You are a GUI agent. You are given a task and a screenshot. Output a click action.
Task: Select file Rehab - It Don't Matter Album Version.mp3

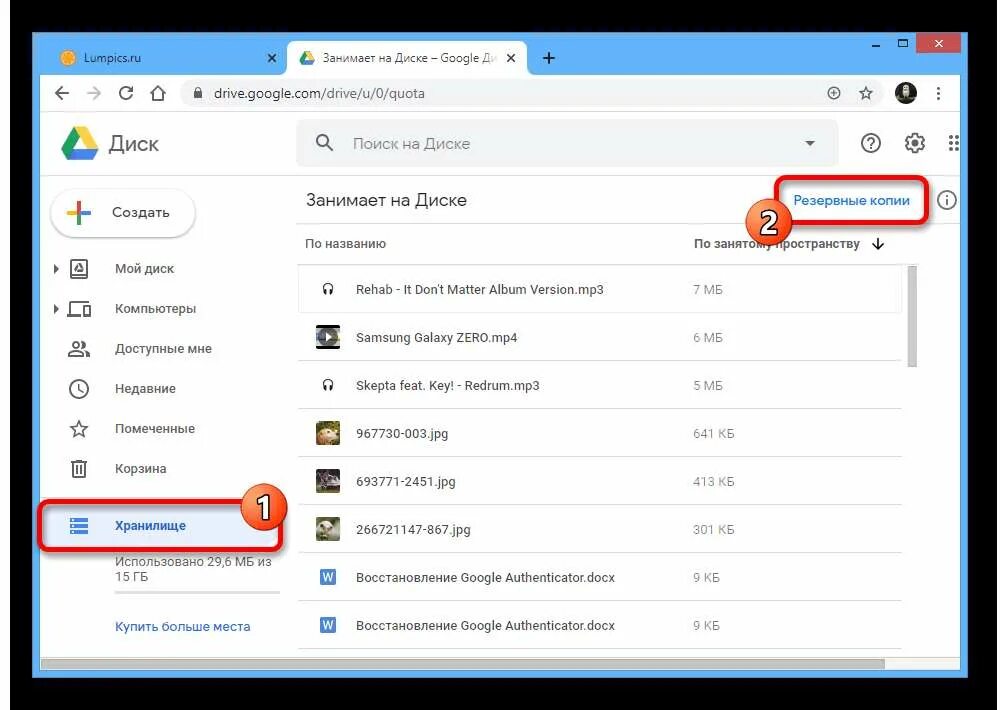tap(599, 289)
